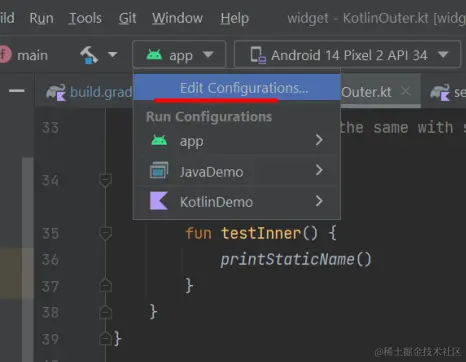Image resolution: width=466 pixels, height=362 pixels.
Task: Expand the KotlinDemo submenu chevron
Action: (319, 201)
